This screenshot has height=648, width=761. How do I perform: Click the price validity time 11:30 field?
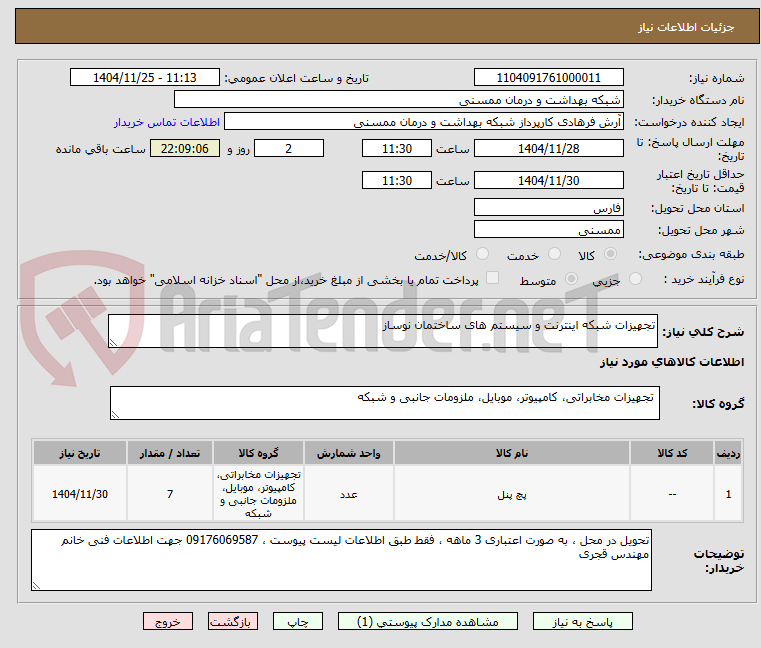point(397,181)
